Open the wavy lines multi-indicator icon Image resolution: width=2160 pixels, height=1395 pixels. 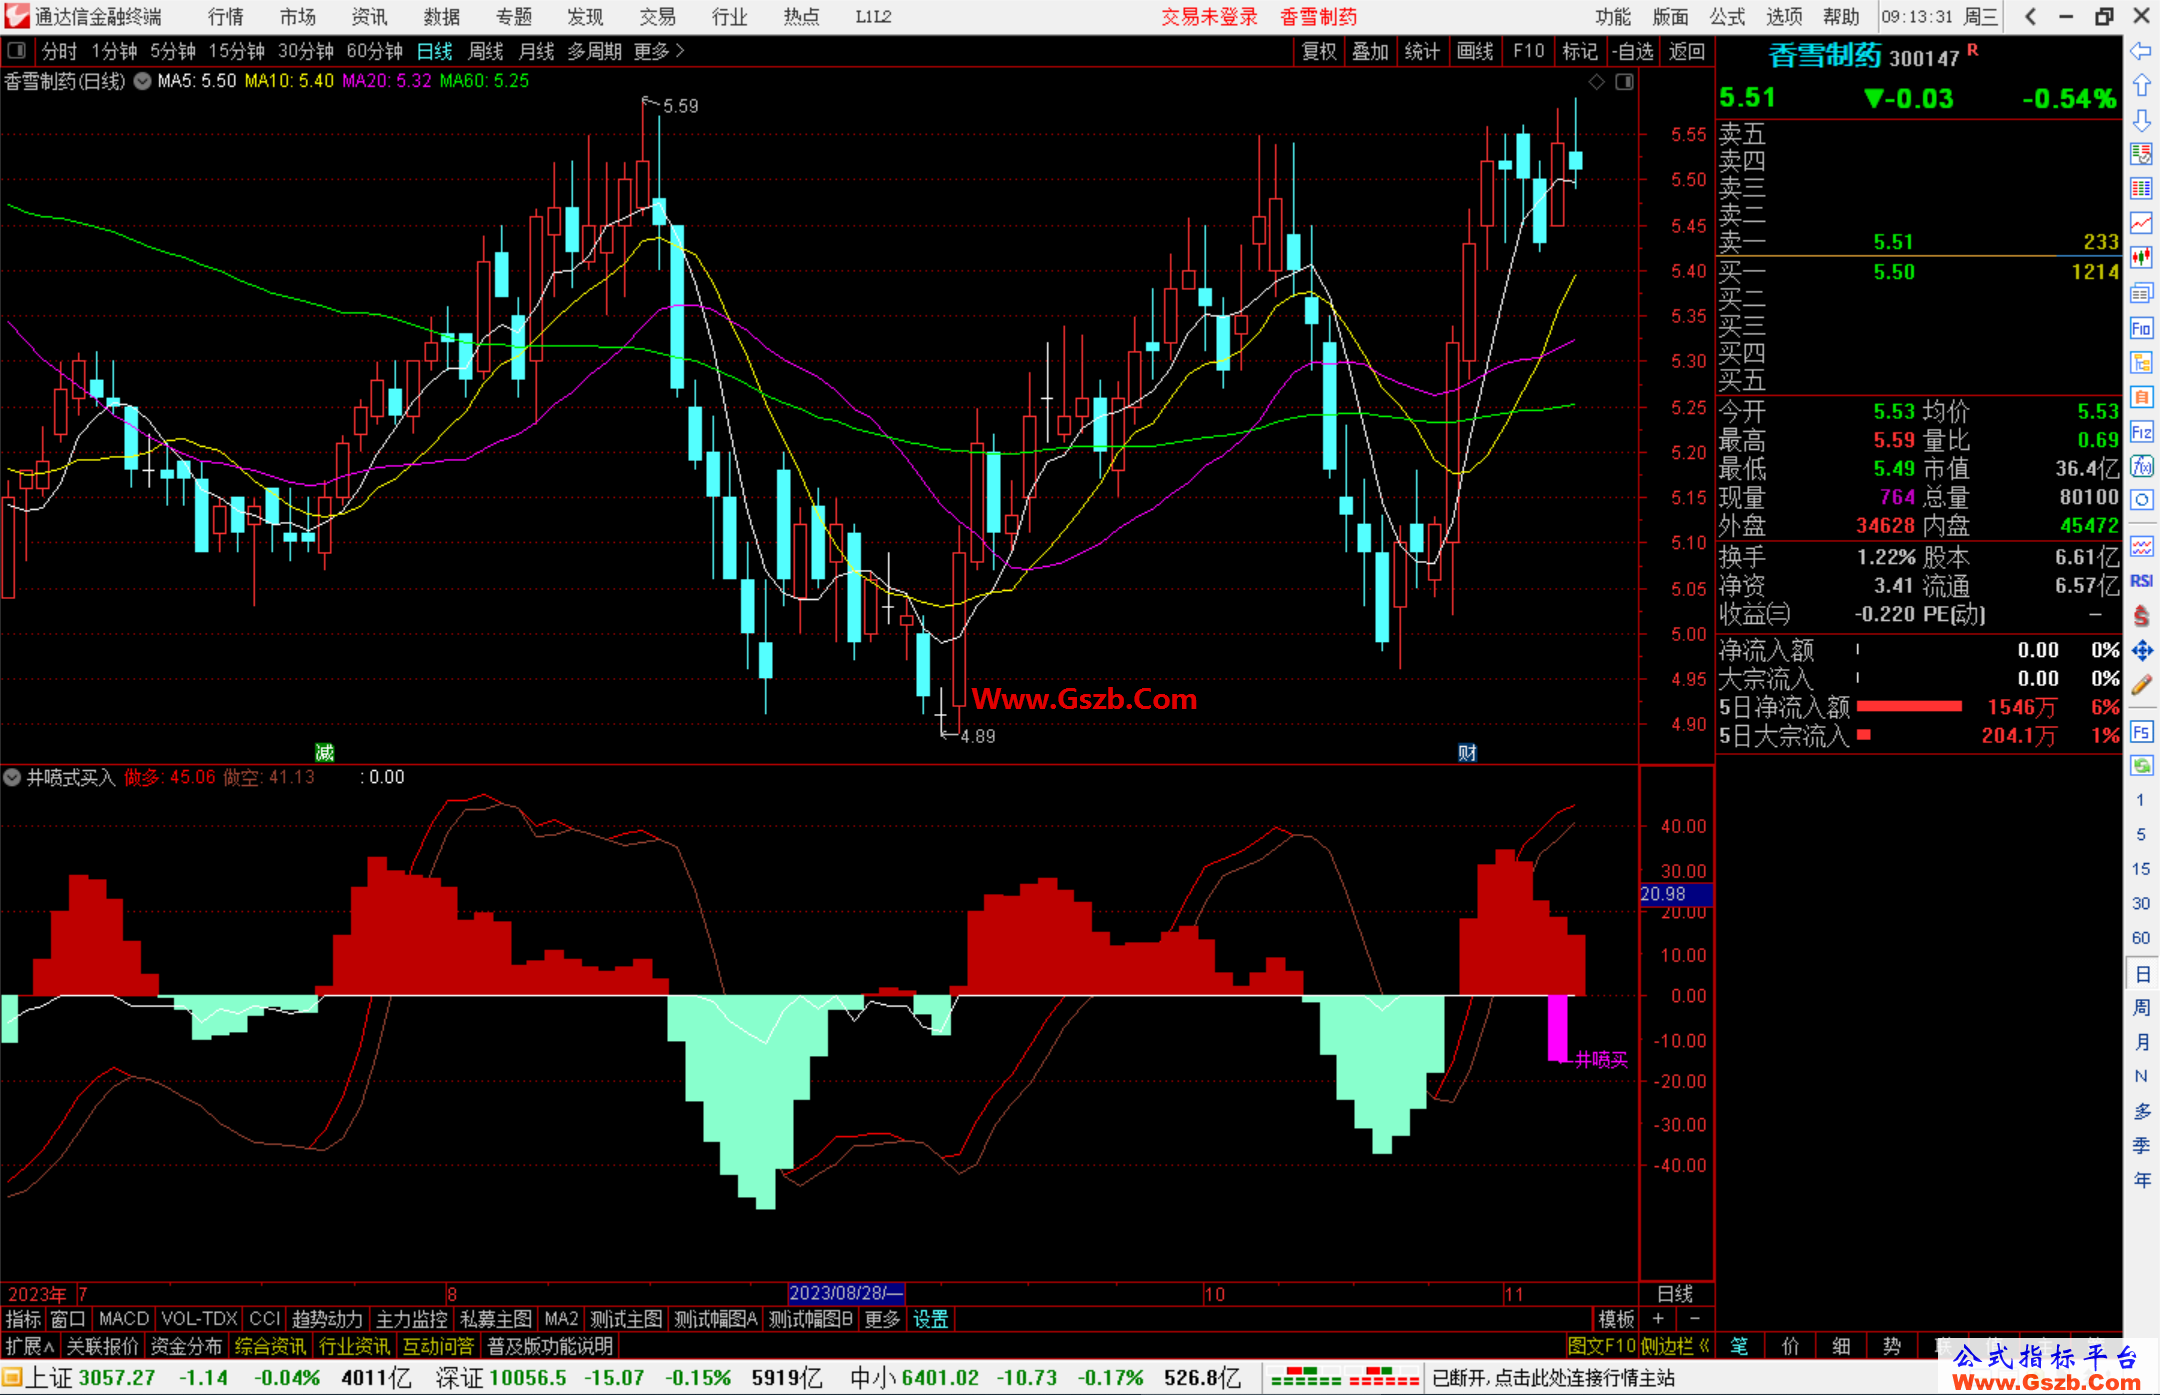click(x=2141, y=546)
